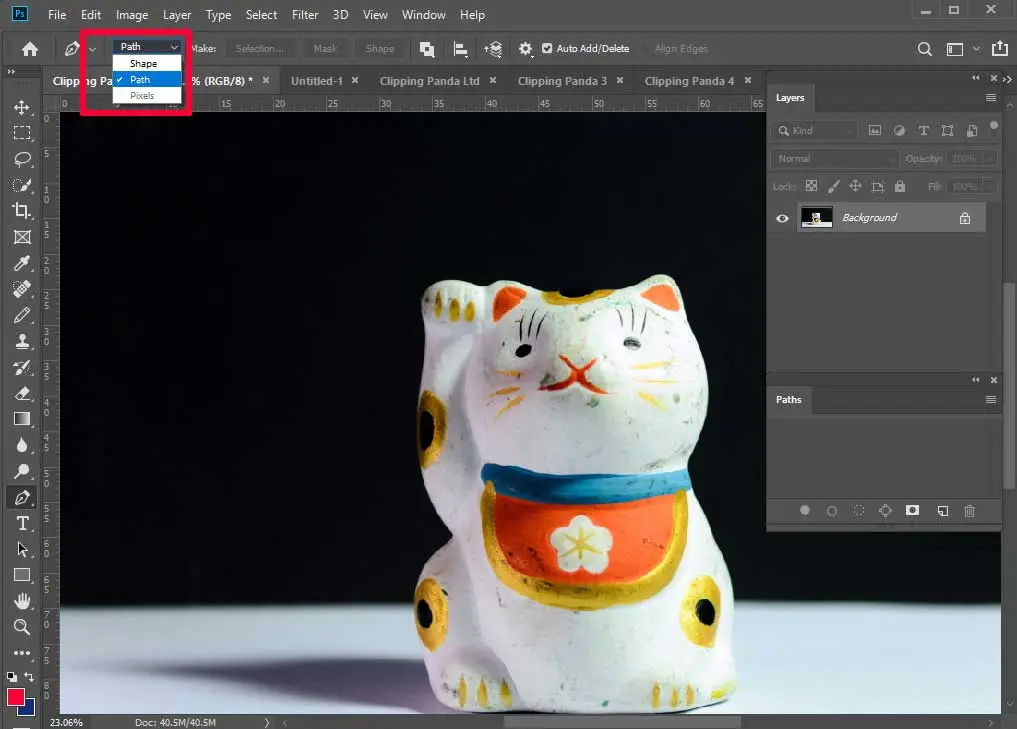
Task: Click the Search magnifier icon
Action: click(925, 49)
